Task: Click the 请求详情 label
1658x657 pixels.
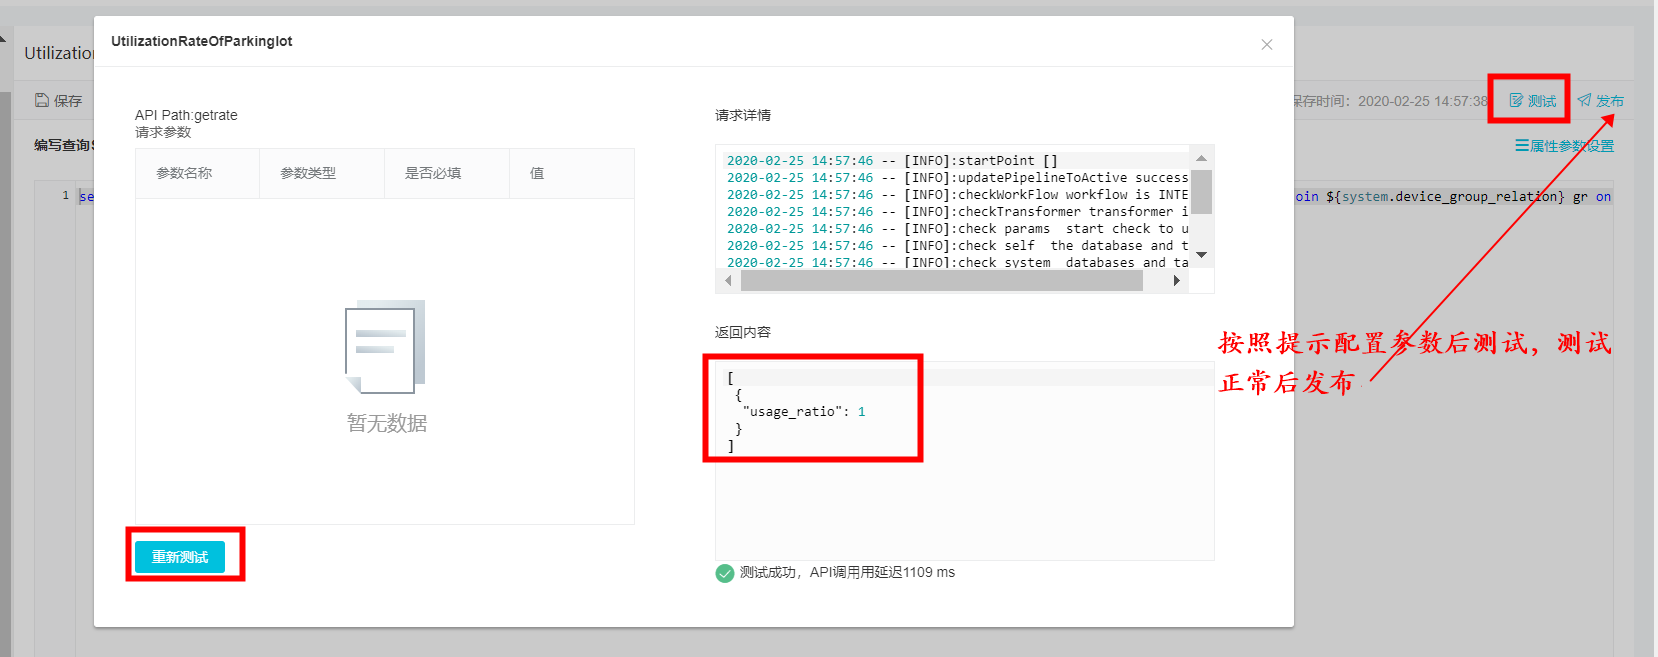Action: pyautogui.click(x=743, y=115)
